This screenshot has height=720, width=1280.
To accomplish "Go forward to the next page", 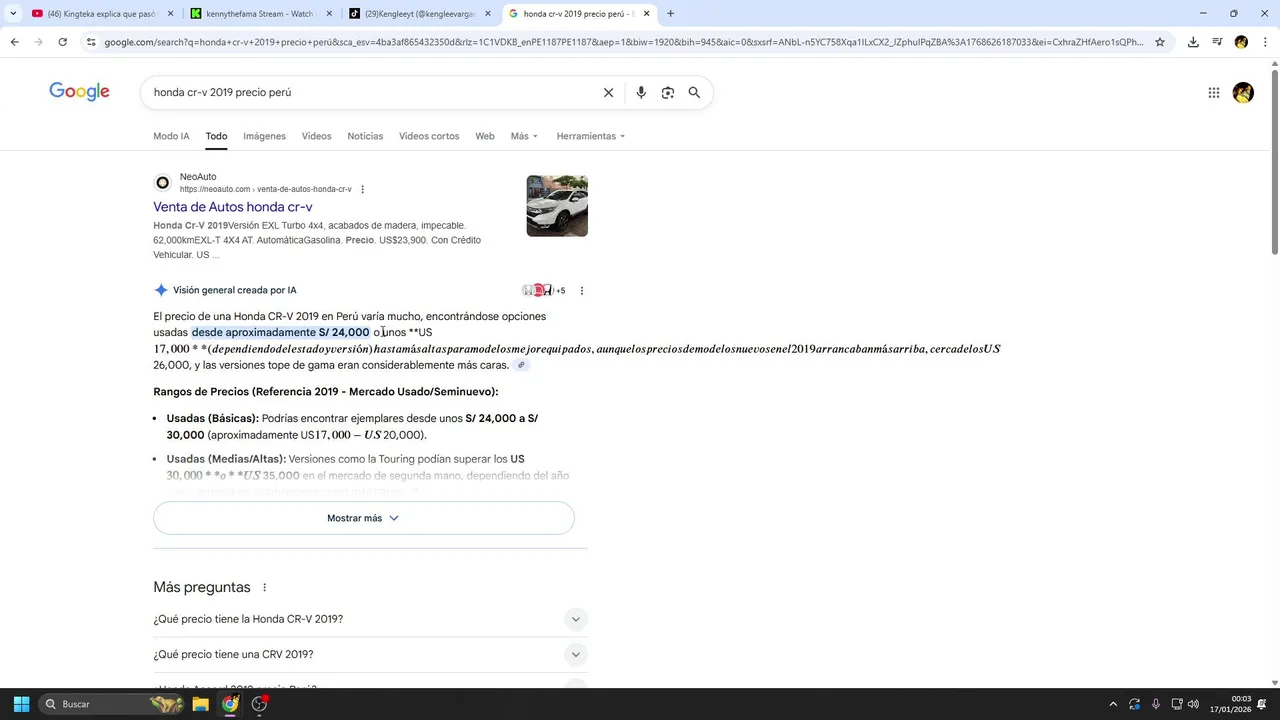I will point(38,42).
